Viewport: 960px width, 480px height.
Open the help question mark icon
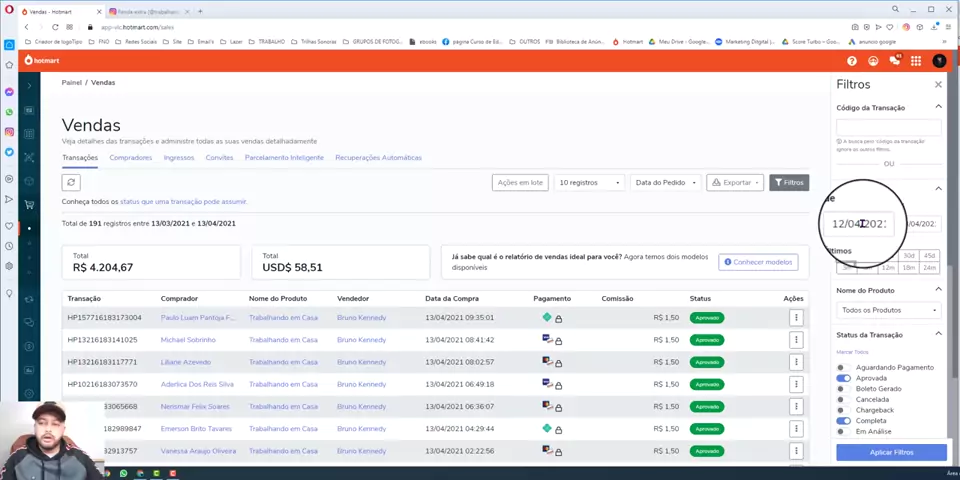852,61
